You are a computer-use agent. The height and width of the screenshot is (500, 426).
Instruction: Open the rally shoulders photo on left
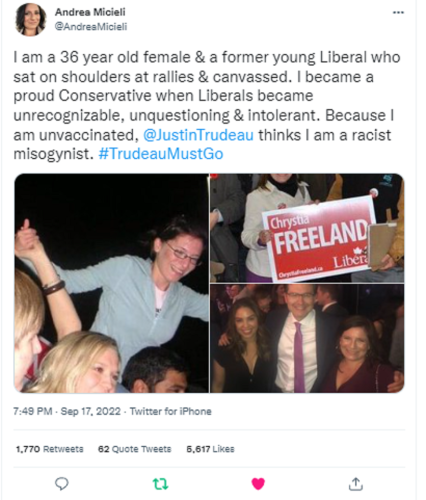coord(111,283)
